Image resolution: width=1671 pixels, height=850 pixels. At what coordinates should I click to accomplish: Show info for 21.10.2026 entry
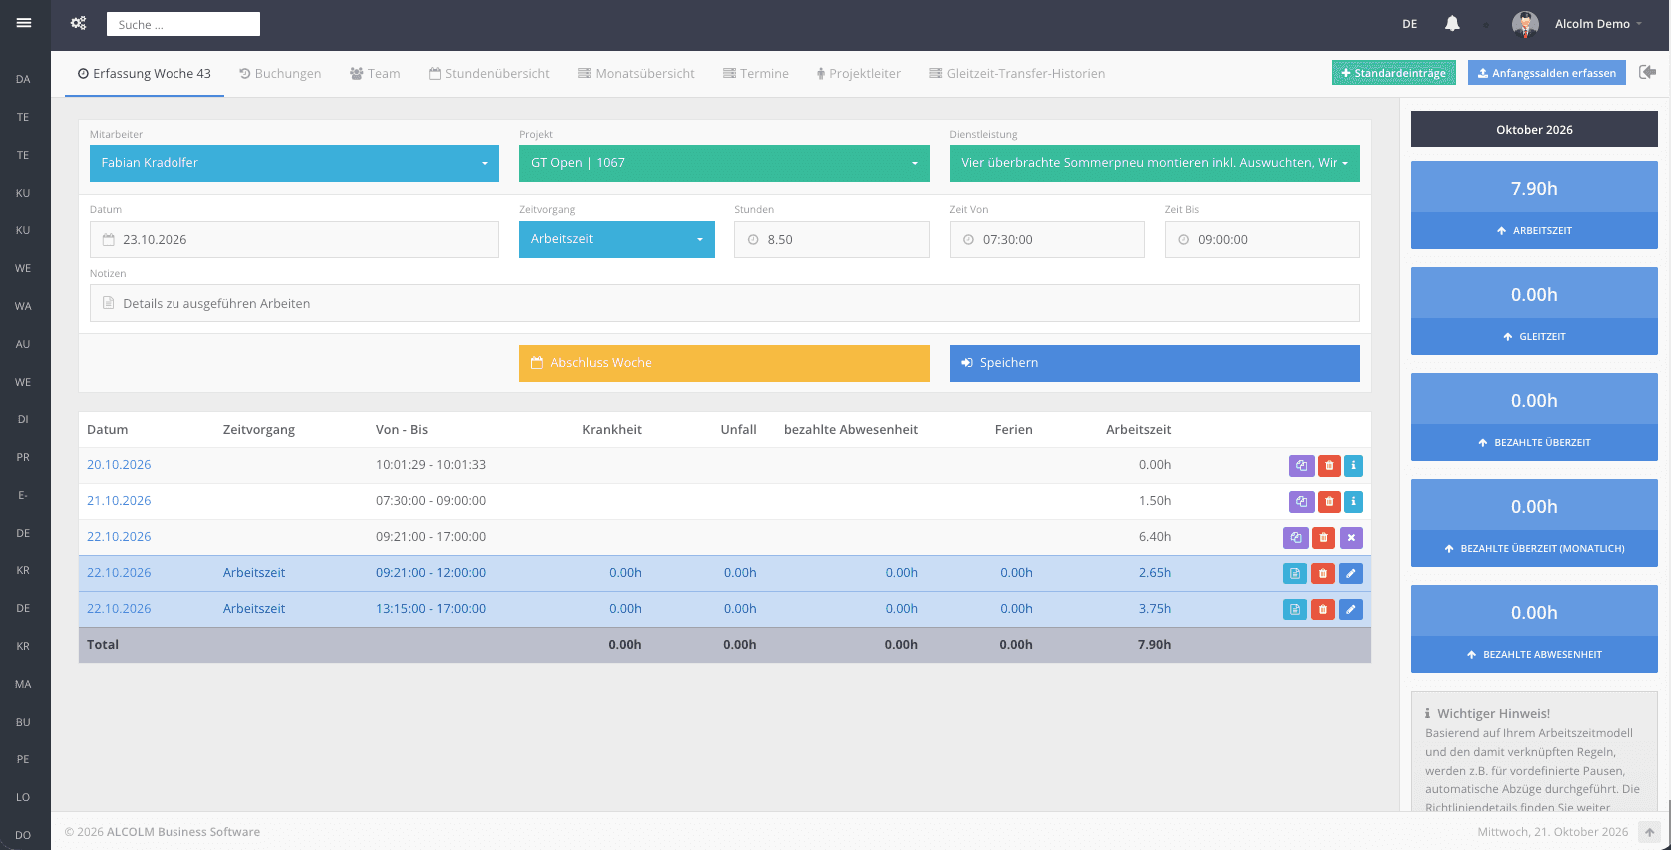[1353, 501]
